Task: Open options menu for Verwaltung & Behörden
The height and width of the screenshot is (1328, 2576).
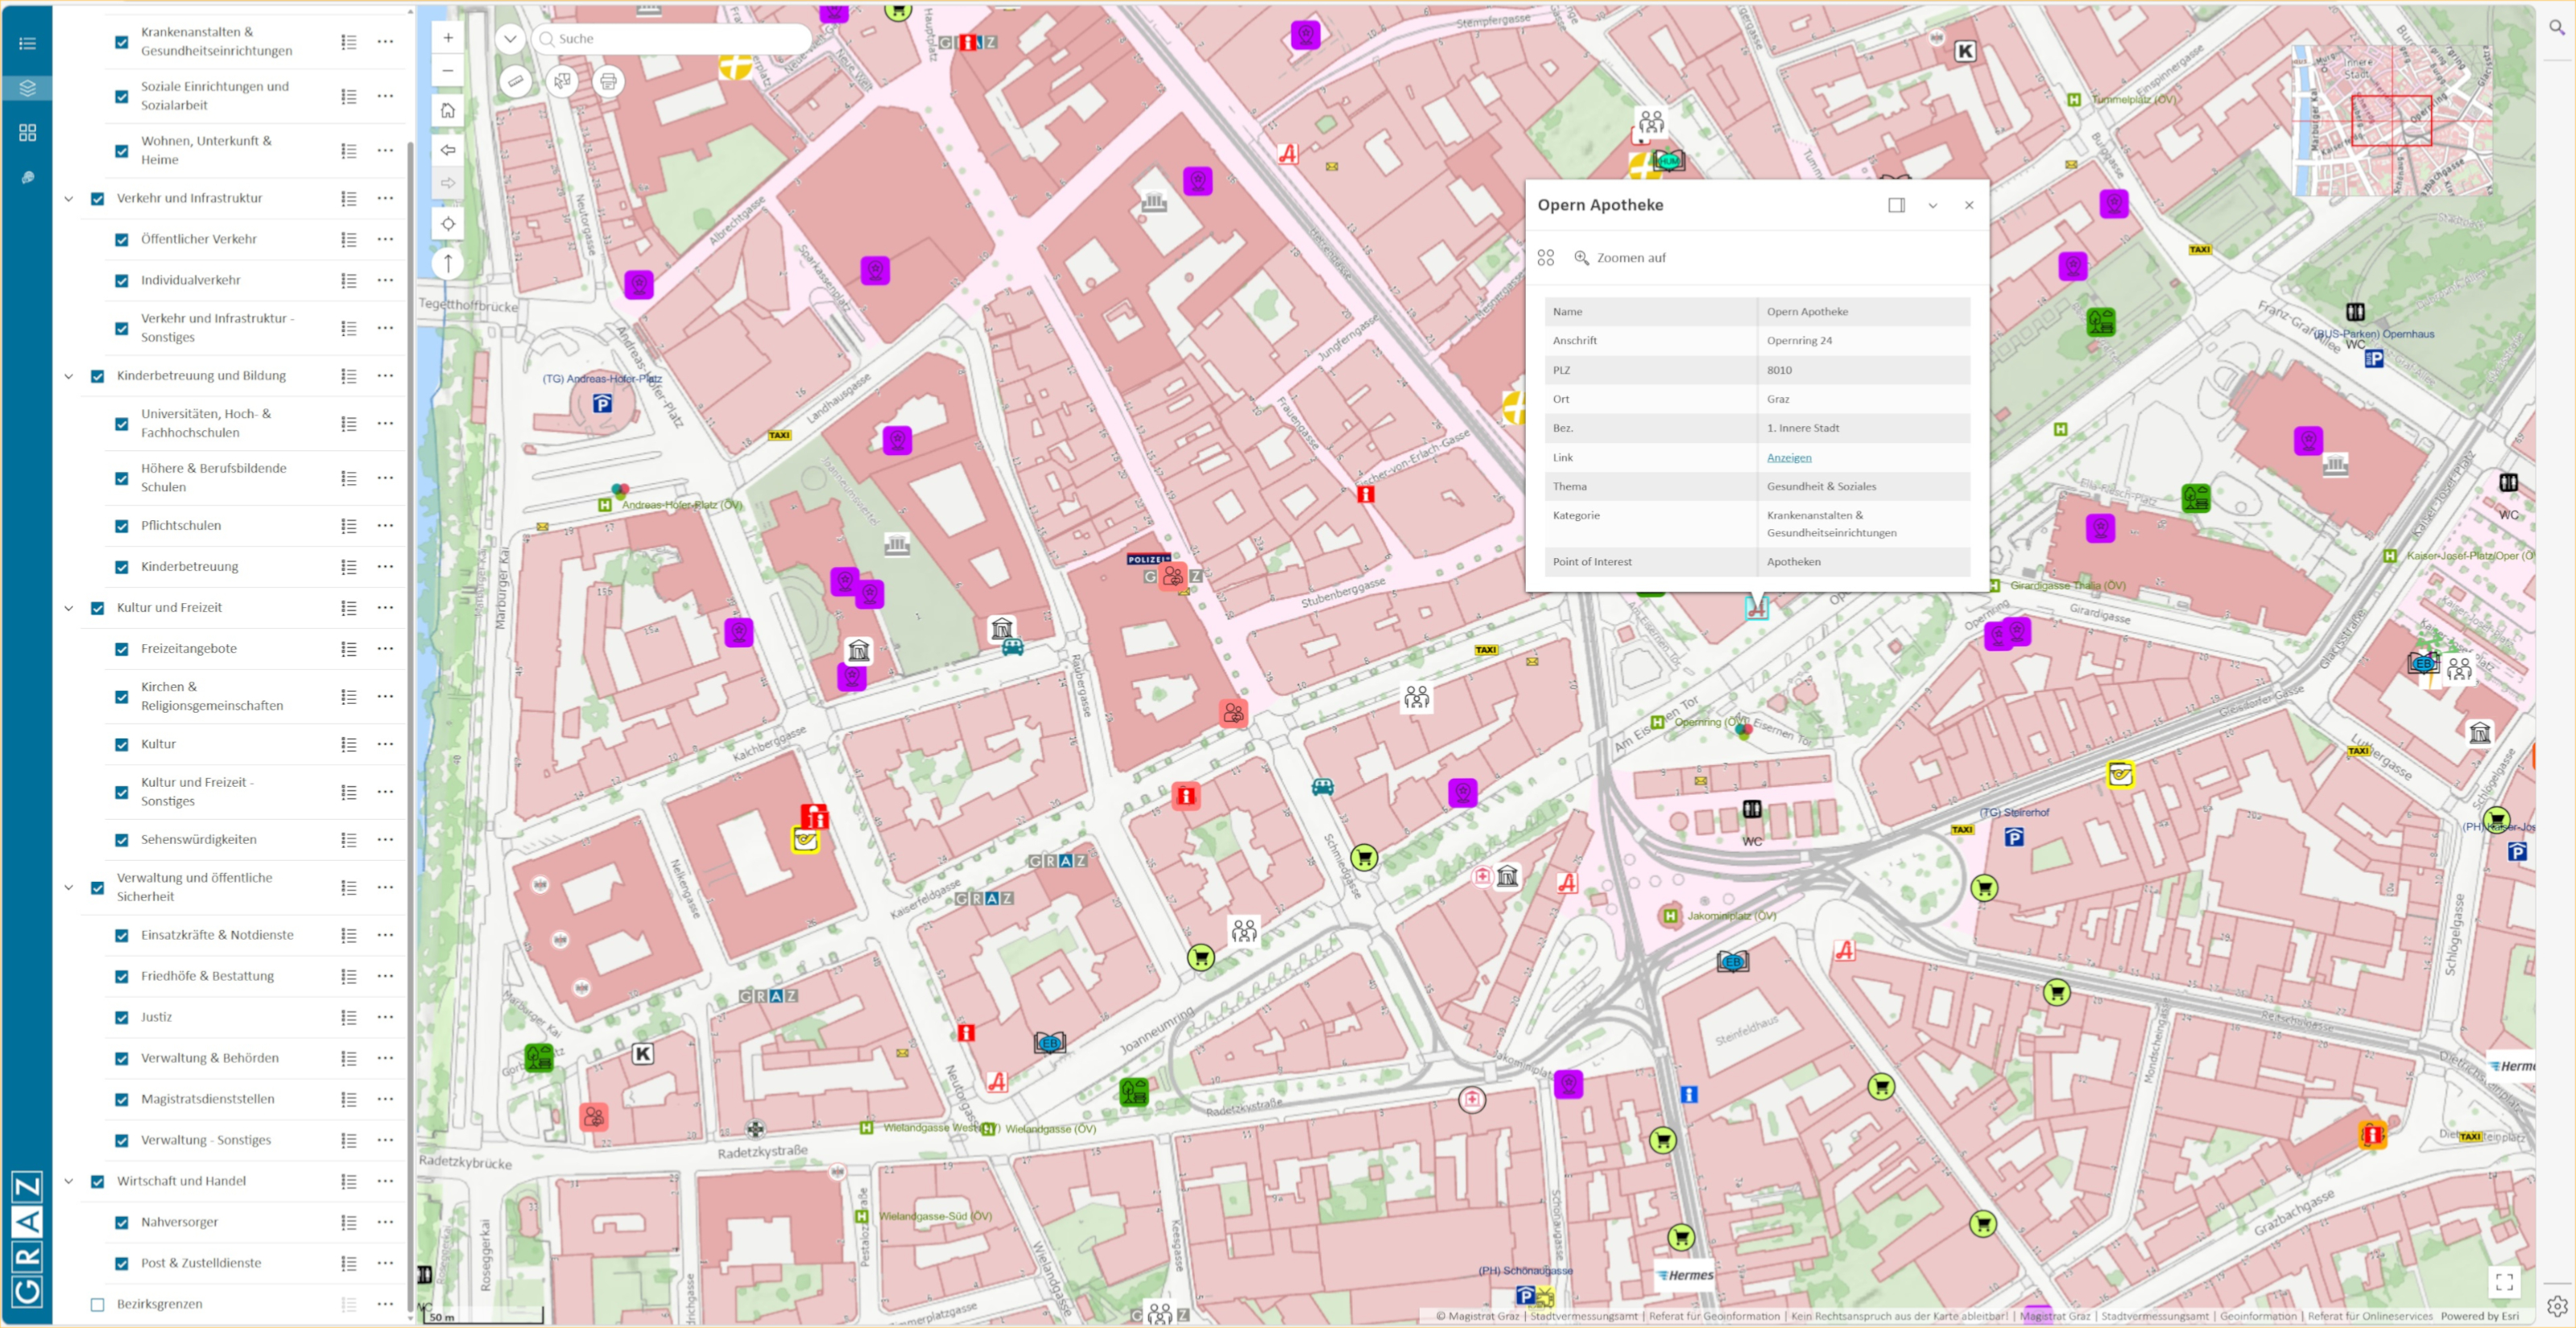Action: click(x=386, y=1059)
